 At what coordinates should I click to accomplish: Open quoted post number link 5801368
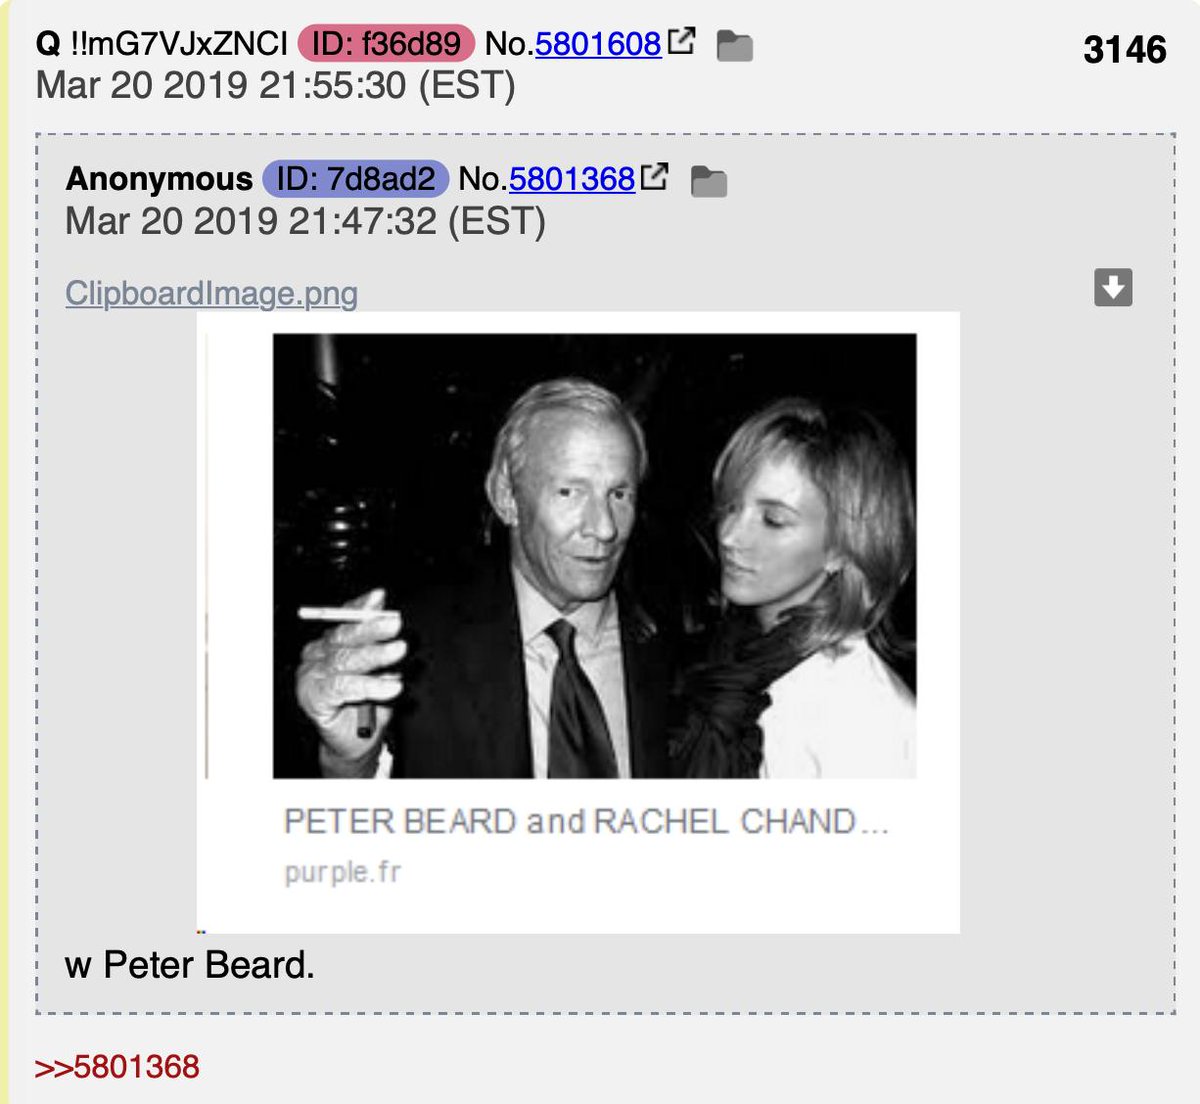point(572,179)
